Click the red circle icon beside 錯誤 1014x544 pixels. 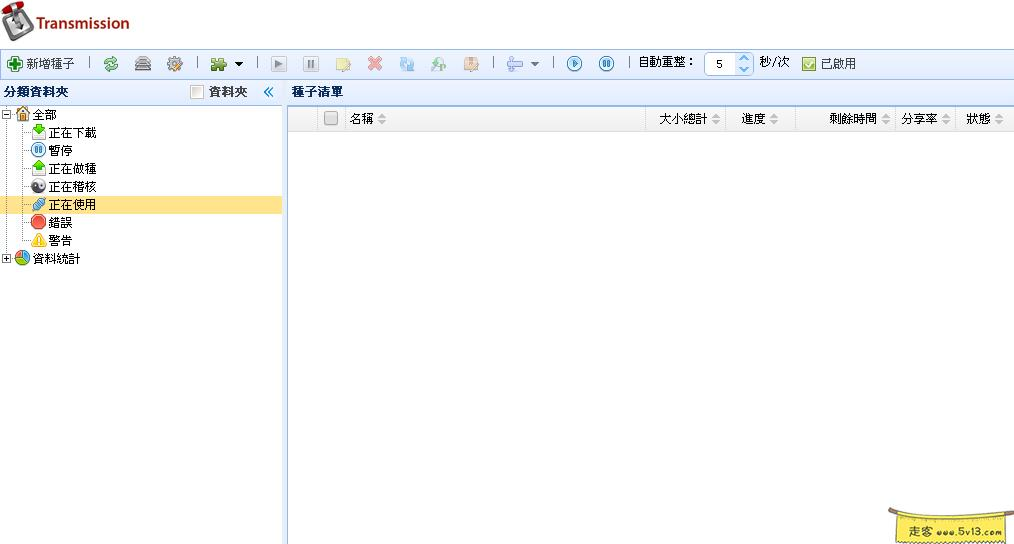click(39, 222)
